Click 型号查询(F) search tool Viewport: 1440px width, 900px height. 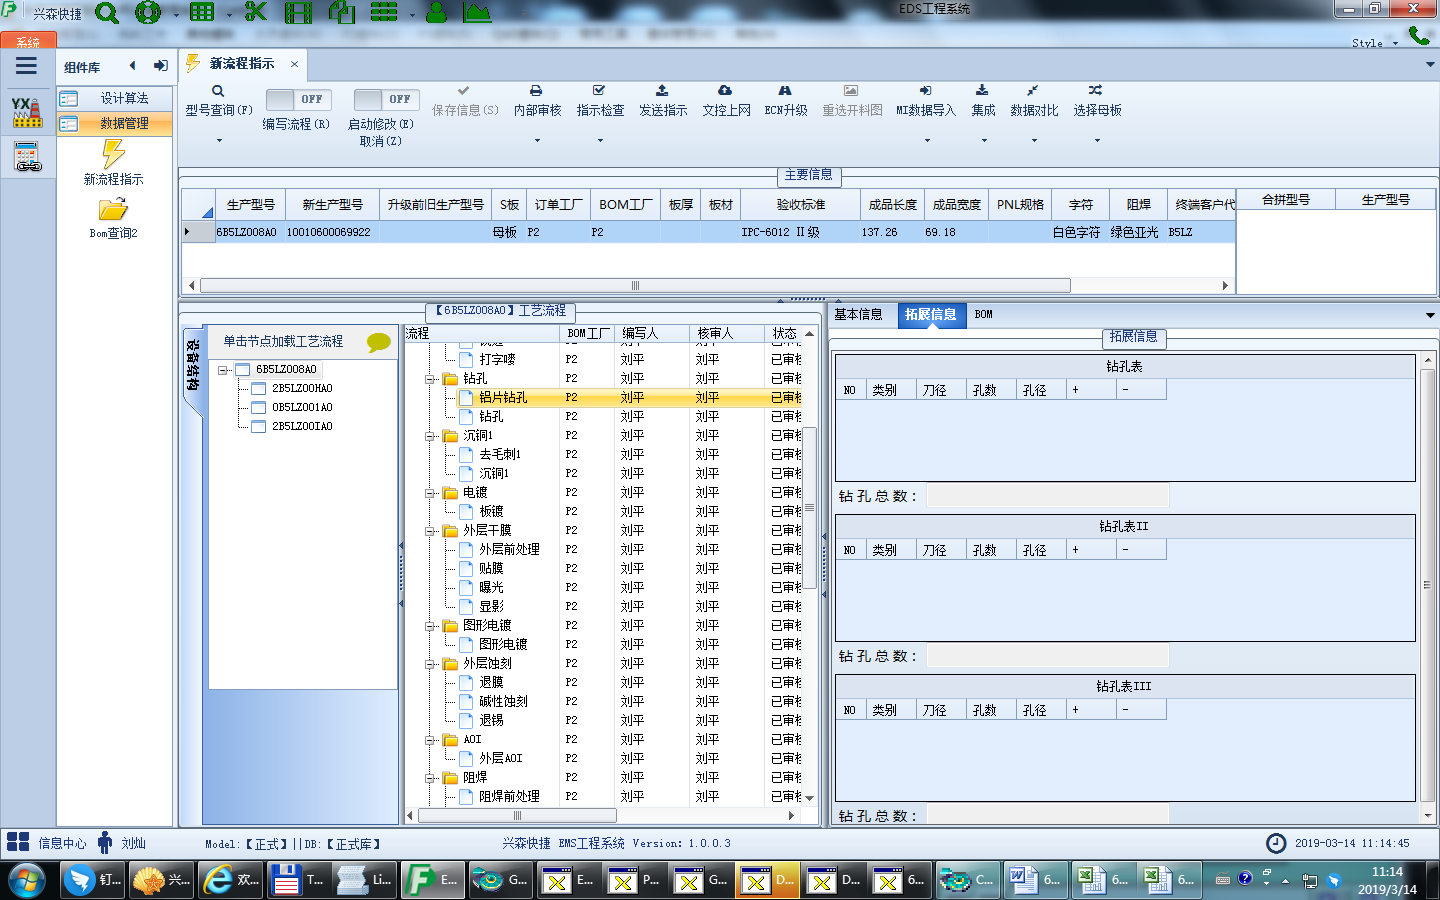click(x=218, y=100)
